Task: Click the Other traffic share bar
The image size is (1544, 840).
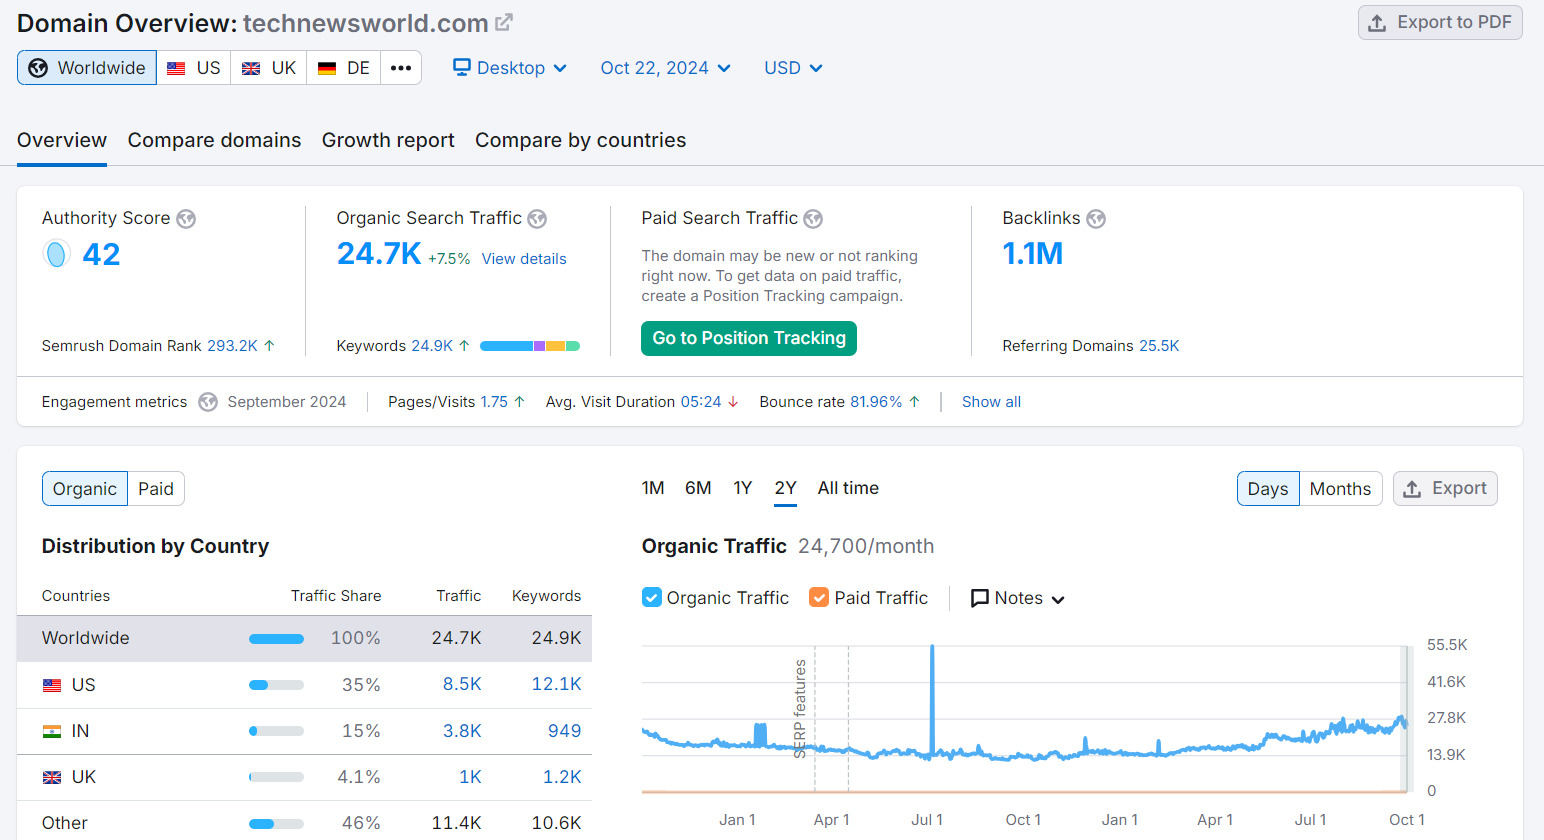Action: tap(276, 824)
